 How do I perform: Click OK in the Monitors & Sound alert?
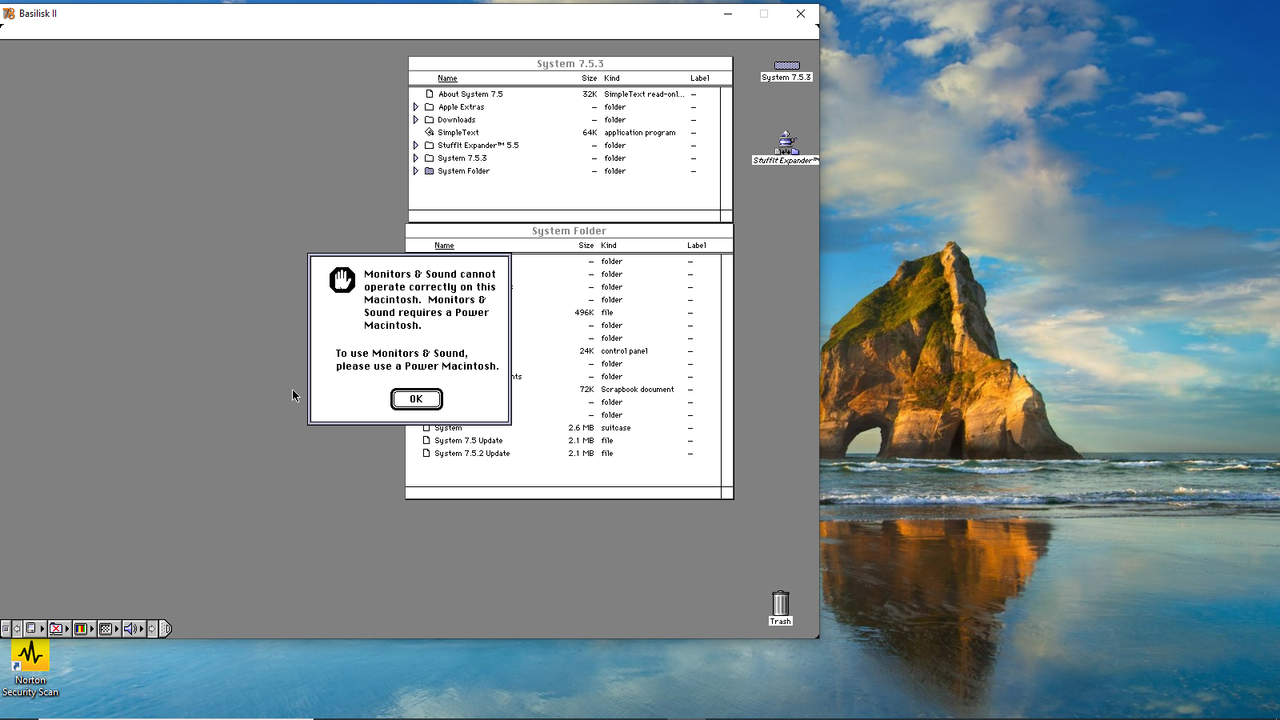(416, 399)
